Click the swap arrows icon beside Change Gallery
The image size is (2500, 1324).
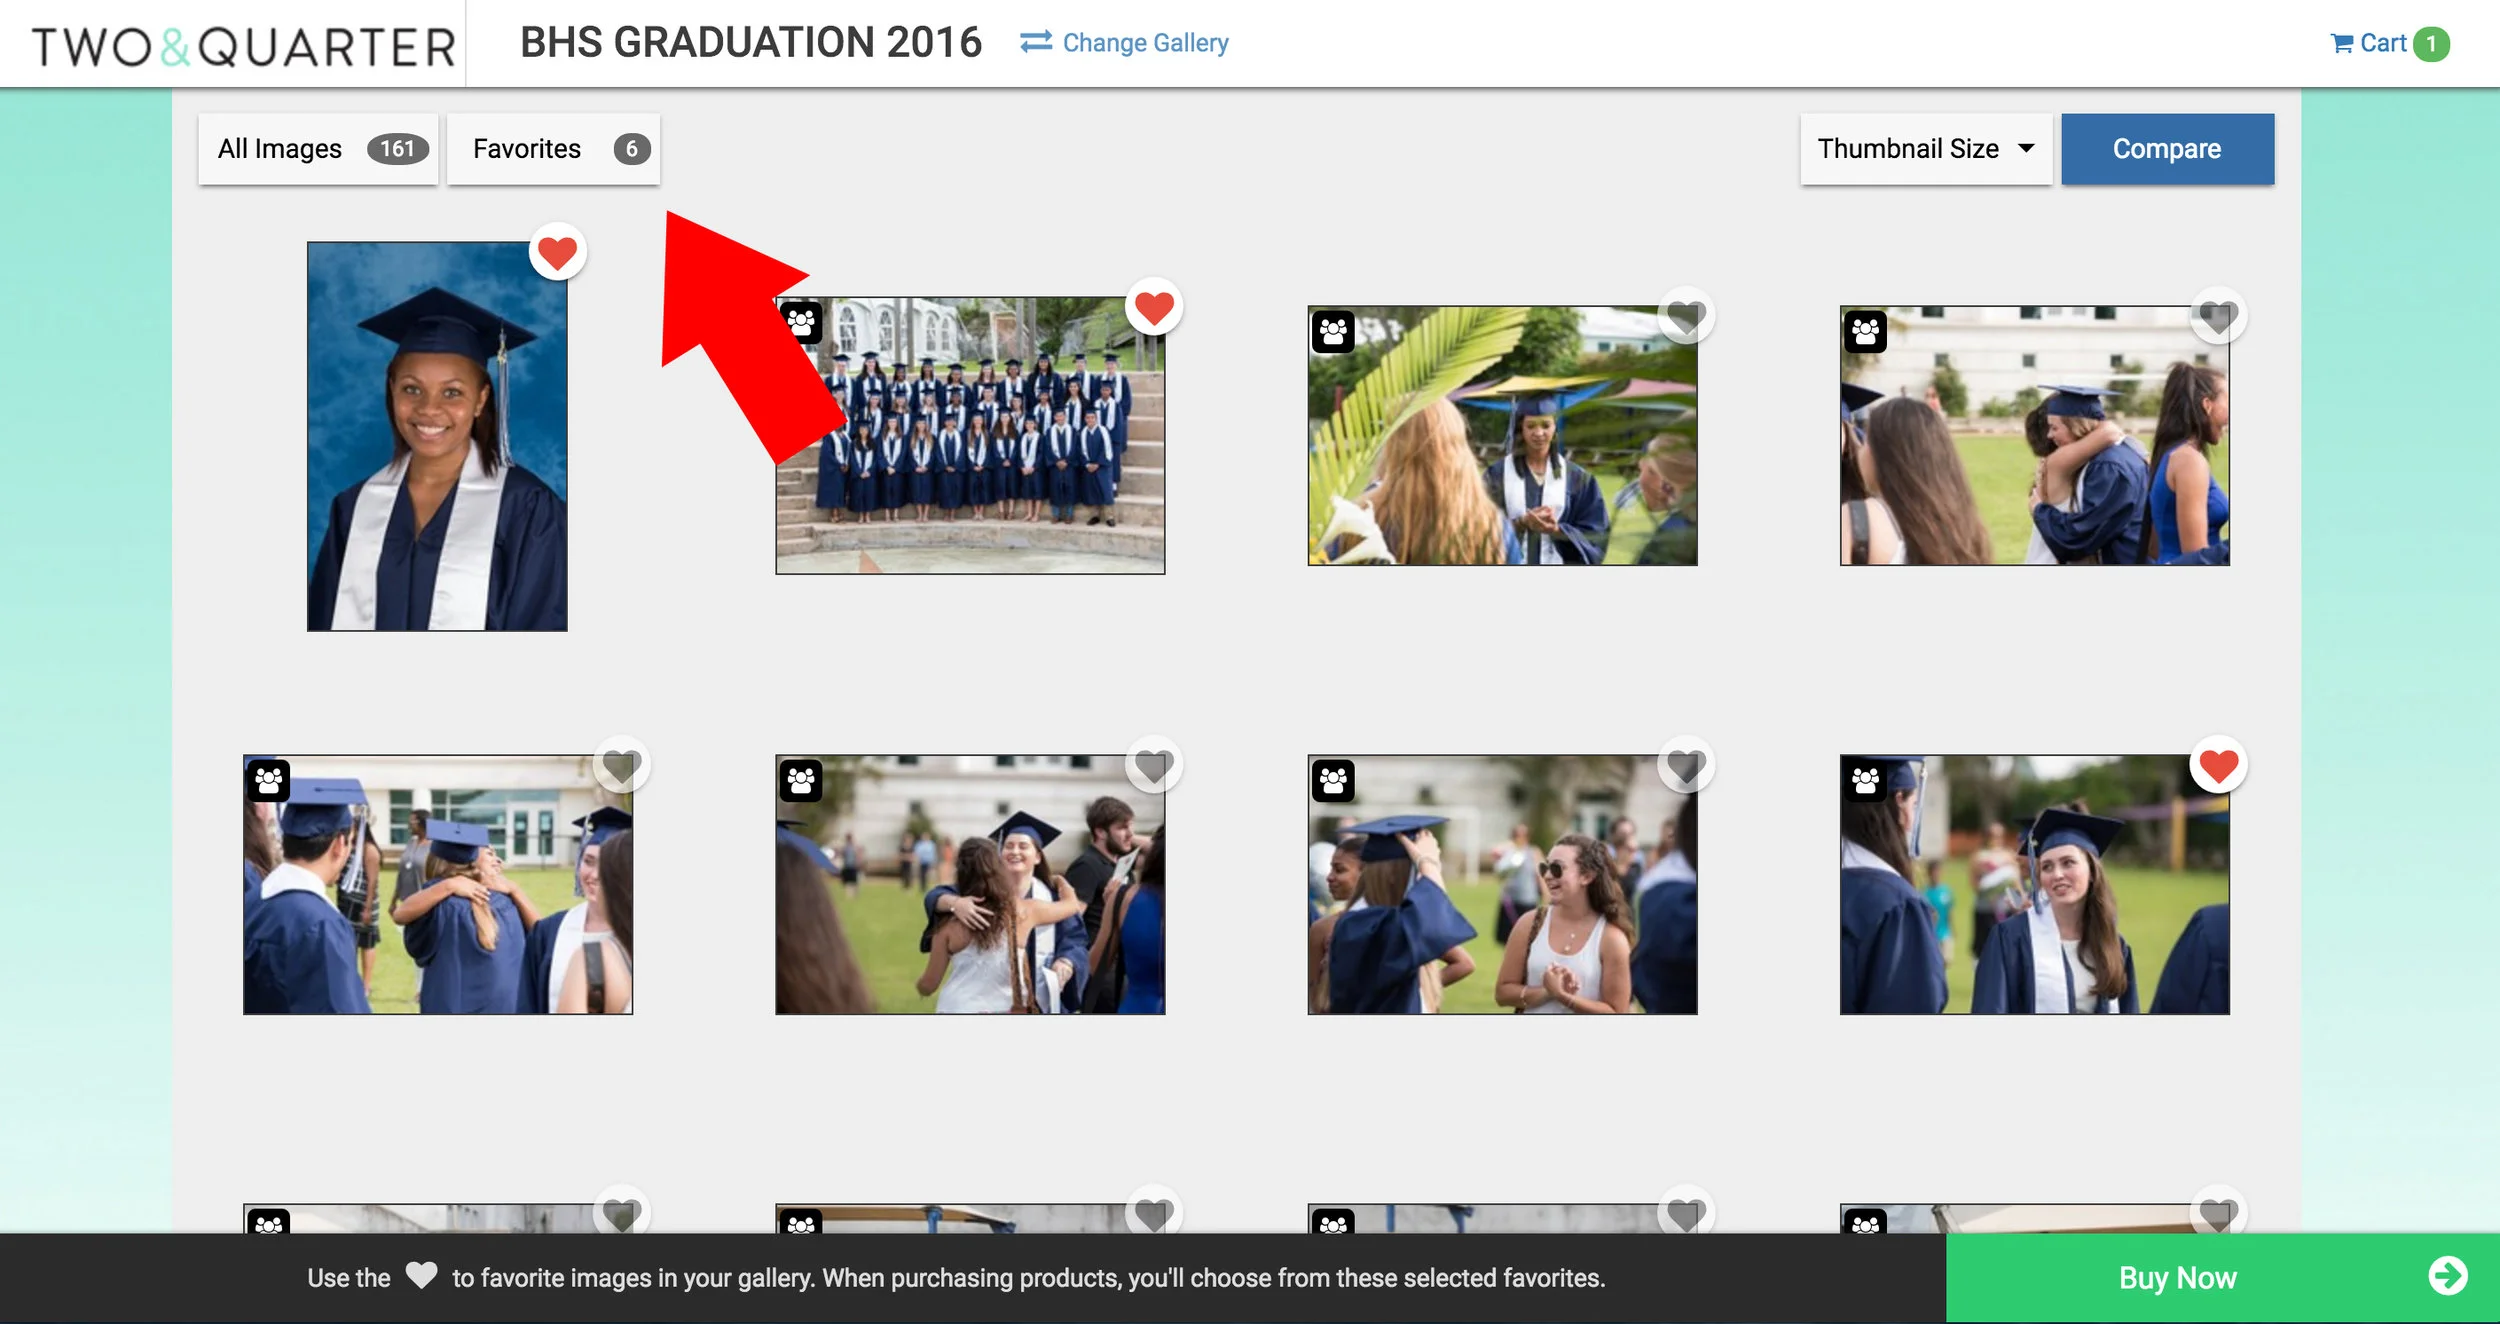pos(1036,42)
